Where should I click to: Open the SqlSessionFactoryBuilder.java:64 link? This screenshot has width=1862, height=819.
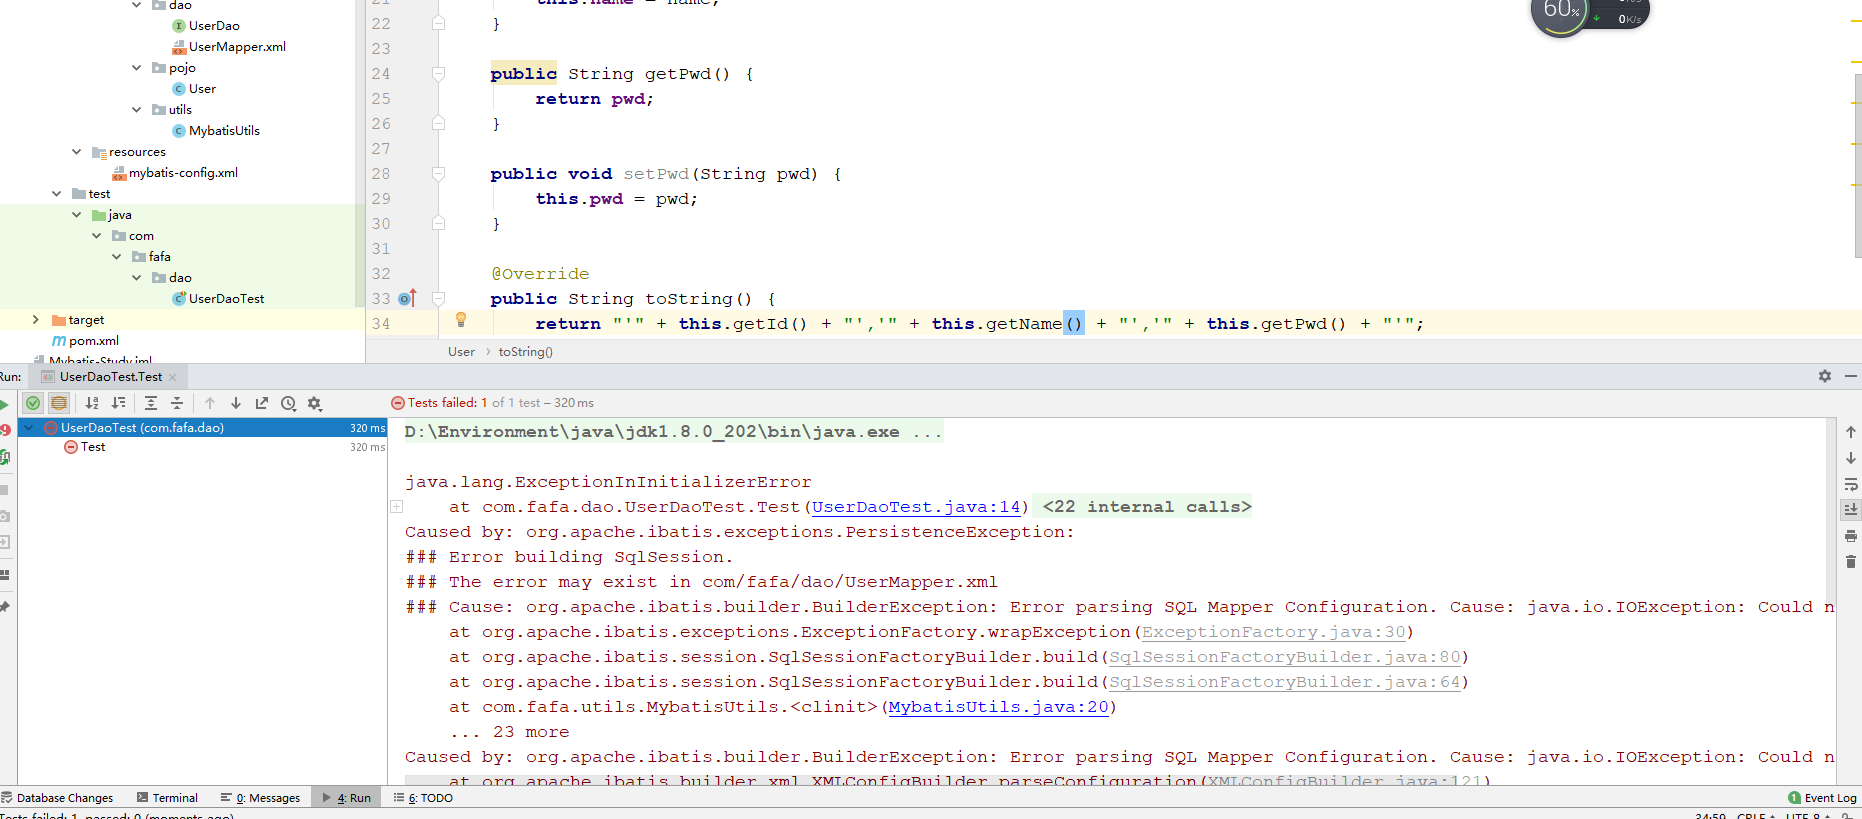pos(1284,682)
